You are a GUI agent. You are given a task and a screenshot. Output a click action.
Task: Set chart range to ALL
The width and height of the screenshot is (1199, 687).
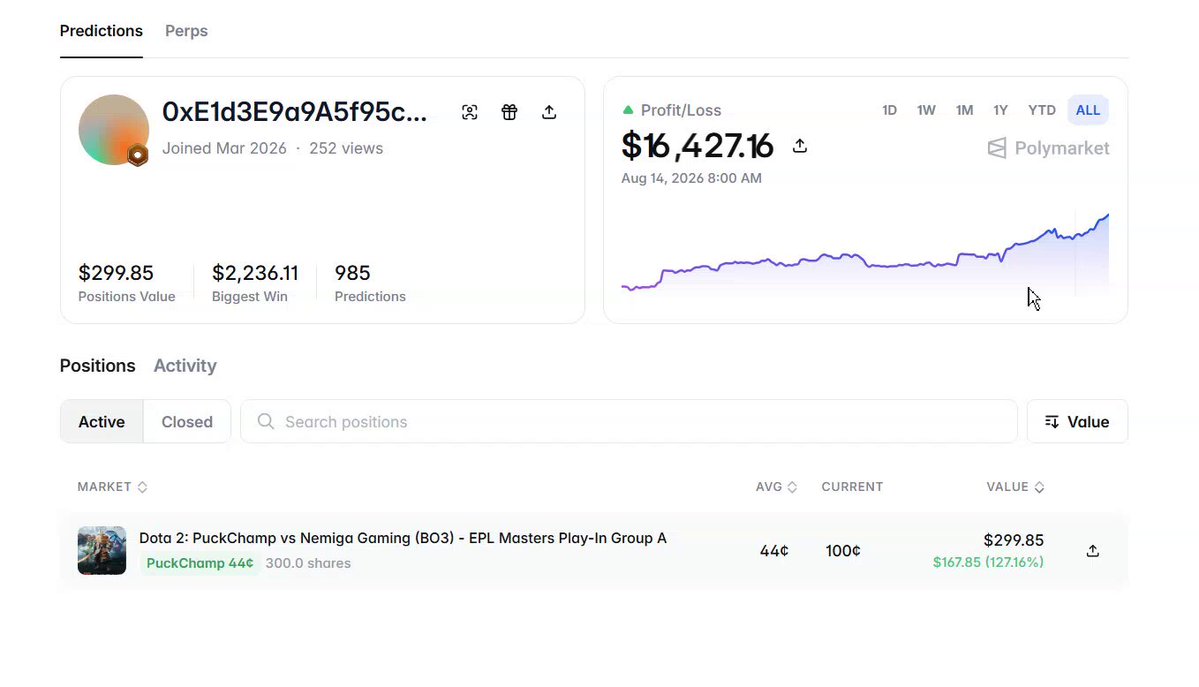pyautogui.click(x=1088, y=110)
